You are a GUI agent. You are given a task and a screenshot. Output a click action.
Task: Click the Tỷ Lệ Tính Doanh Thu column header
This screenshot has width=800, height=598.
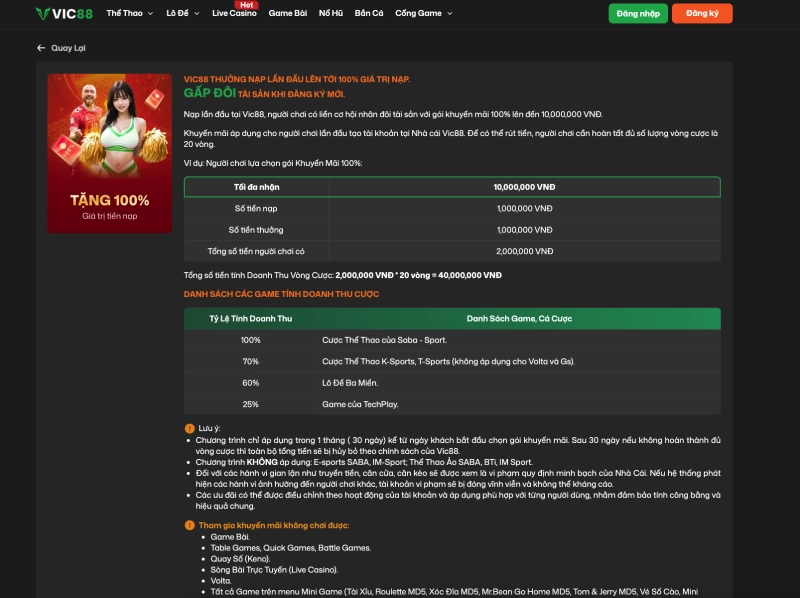251,319
